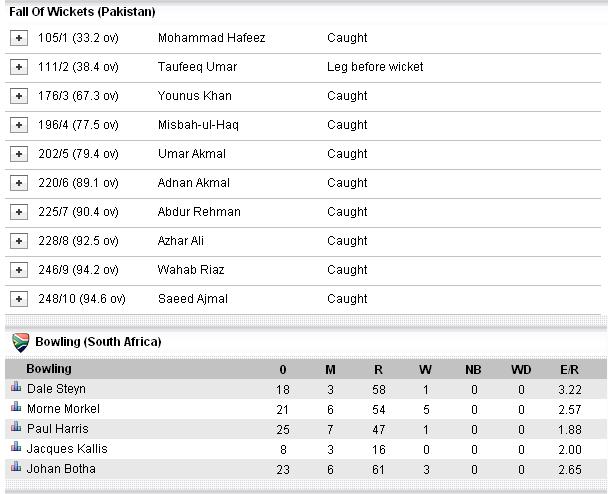Click the E/R column header

click(569, 370)
